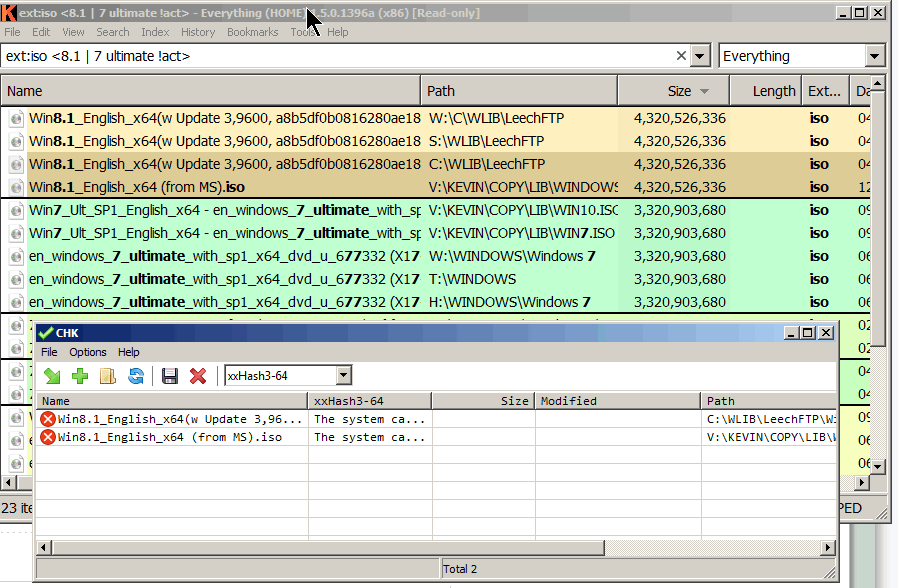Open the History menu in Everything
This screenshot has height=588, width=898.
[198, 32]
